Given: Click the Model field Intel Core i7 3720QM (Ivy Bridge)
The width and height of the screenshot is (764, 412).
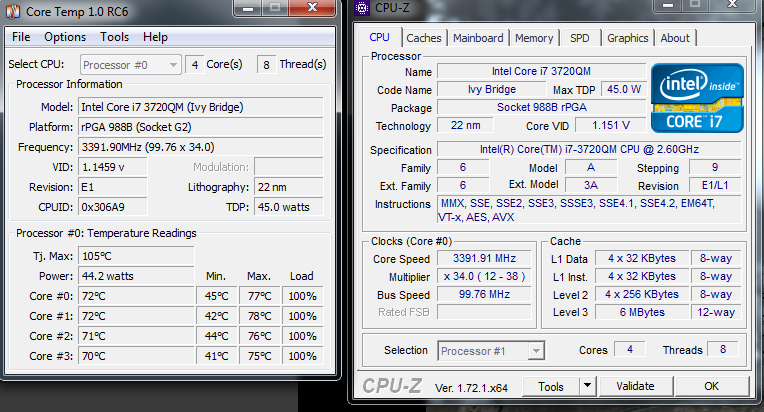Looking at the screenshot, I should point(201,107).
